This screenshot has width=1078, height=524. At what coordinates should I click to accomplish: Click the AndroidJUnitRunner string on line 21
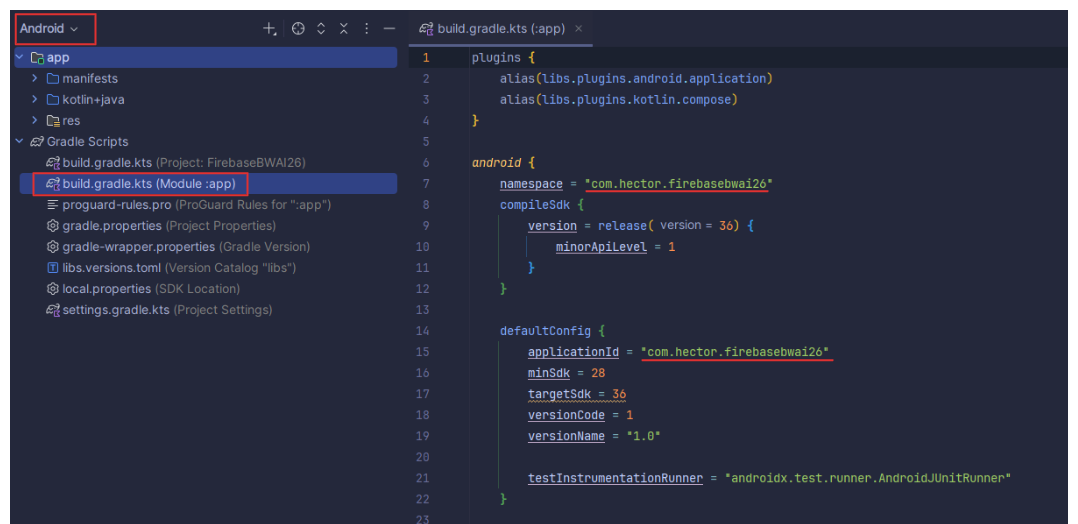(869, 478)
